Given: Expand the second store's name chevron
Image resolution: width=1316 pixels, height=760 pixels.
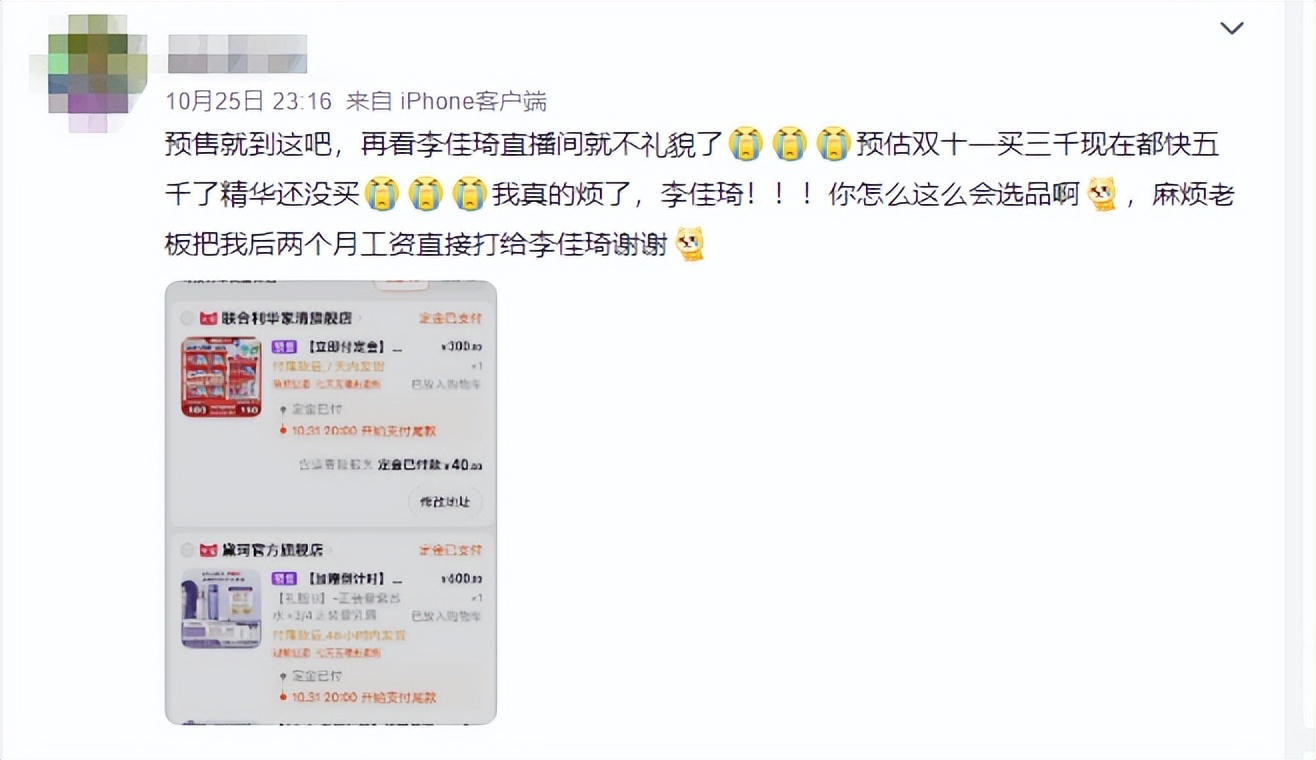Looking at the screenshot, I should coord(330,550).
